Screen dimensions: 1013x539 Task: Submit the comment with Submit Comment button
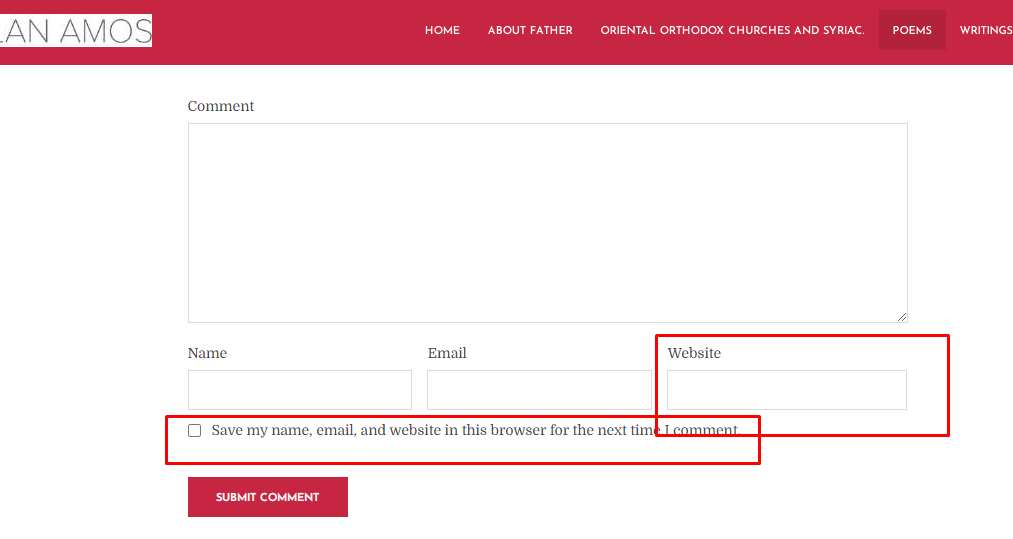[x=267, y=497]
